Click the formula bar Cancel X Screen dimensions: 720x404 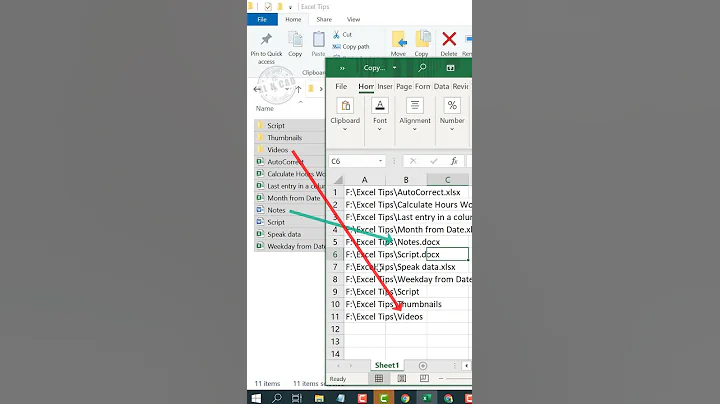413,161
